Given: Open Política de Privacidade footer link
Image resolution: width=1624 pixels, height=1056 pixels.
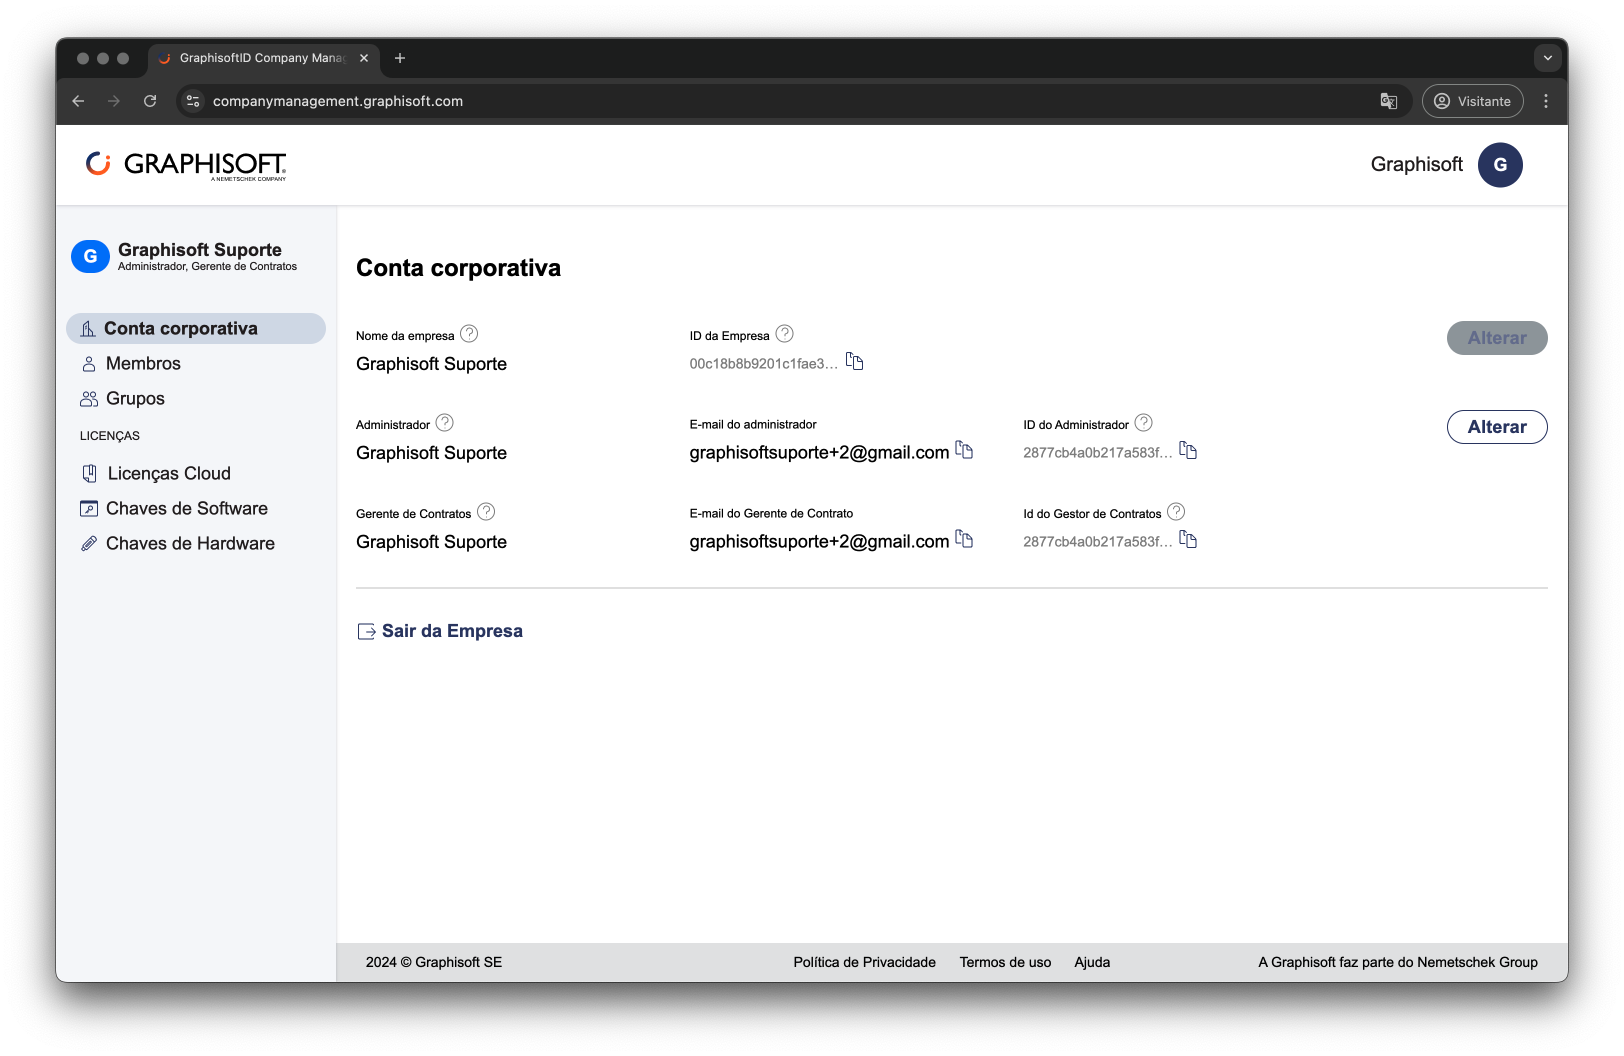Looking at the screenshot, I should coord(865,962).
